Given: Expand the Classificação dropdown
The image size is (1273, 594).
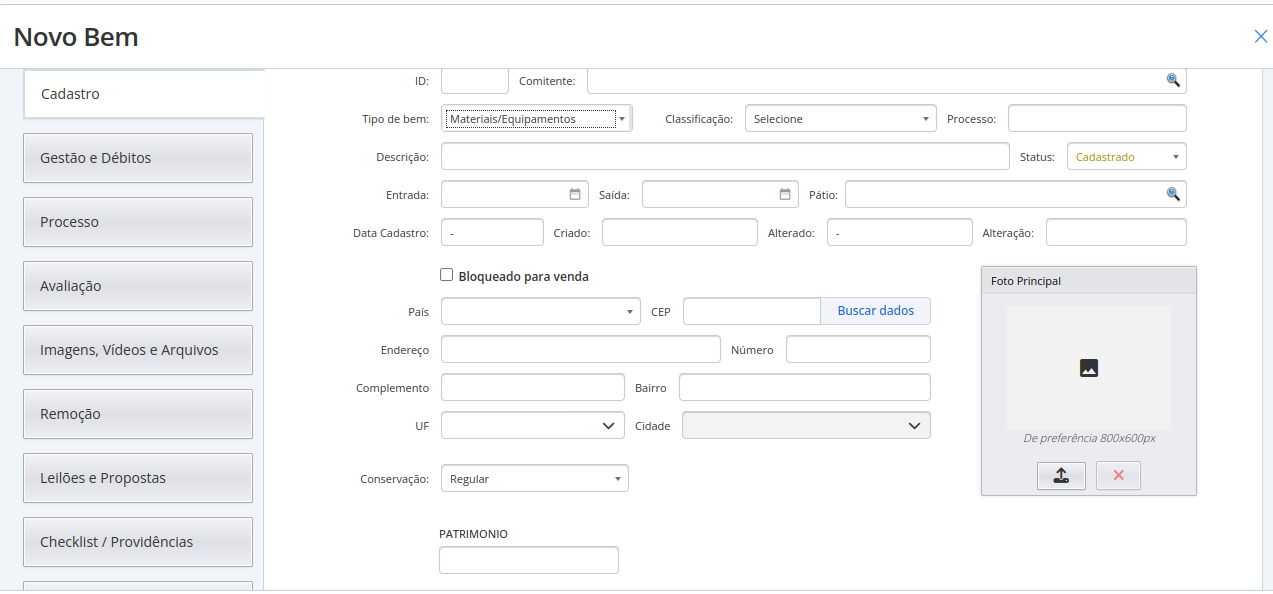Looking at the screenshot, I should [x=840, y=119].
